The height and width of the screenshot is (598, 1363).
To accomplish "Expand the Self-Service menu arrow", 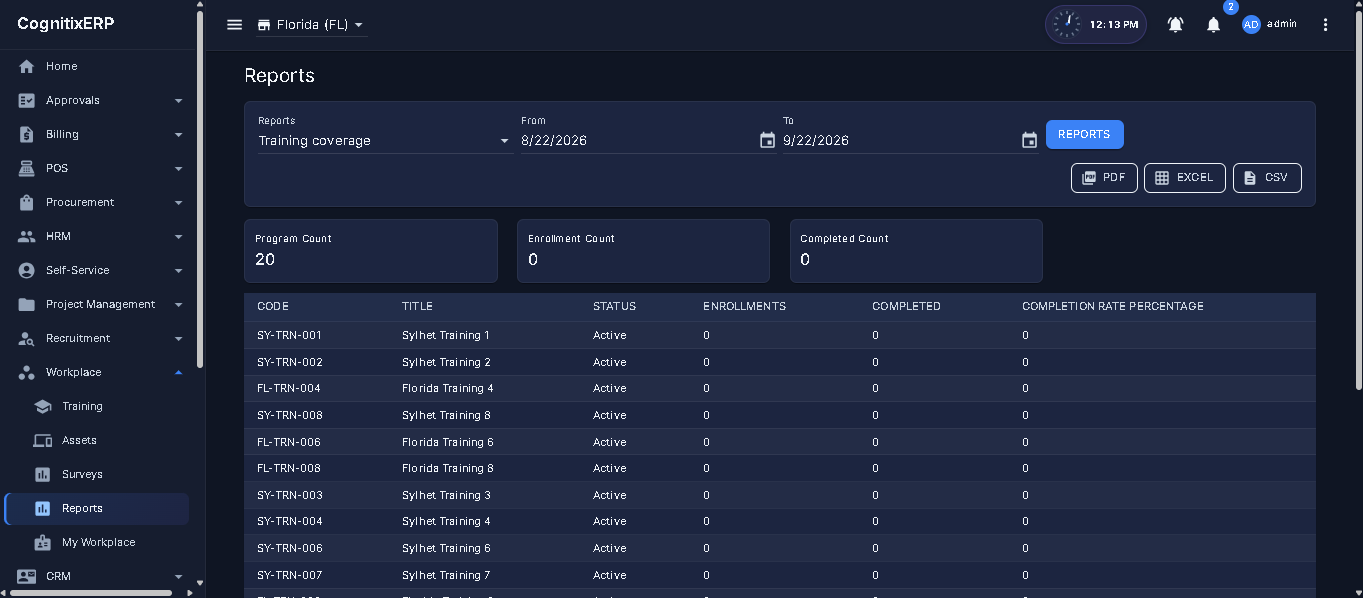I will [x=178, y=271].
